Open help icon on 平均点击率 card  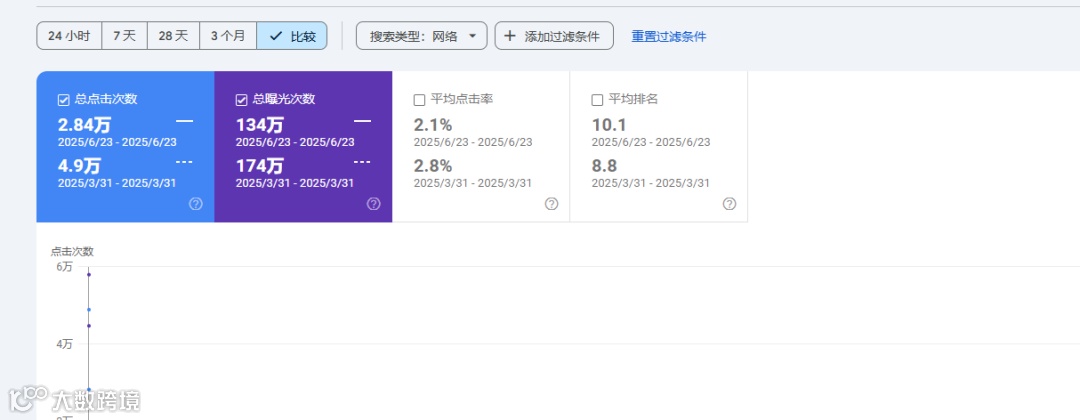(x=551, y=204)
